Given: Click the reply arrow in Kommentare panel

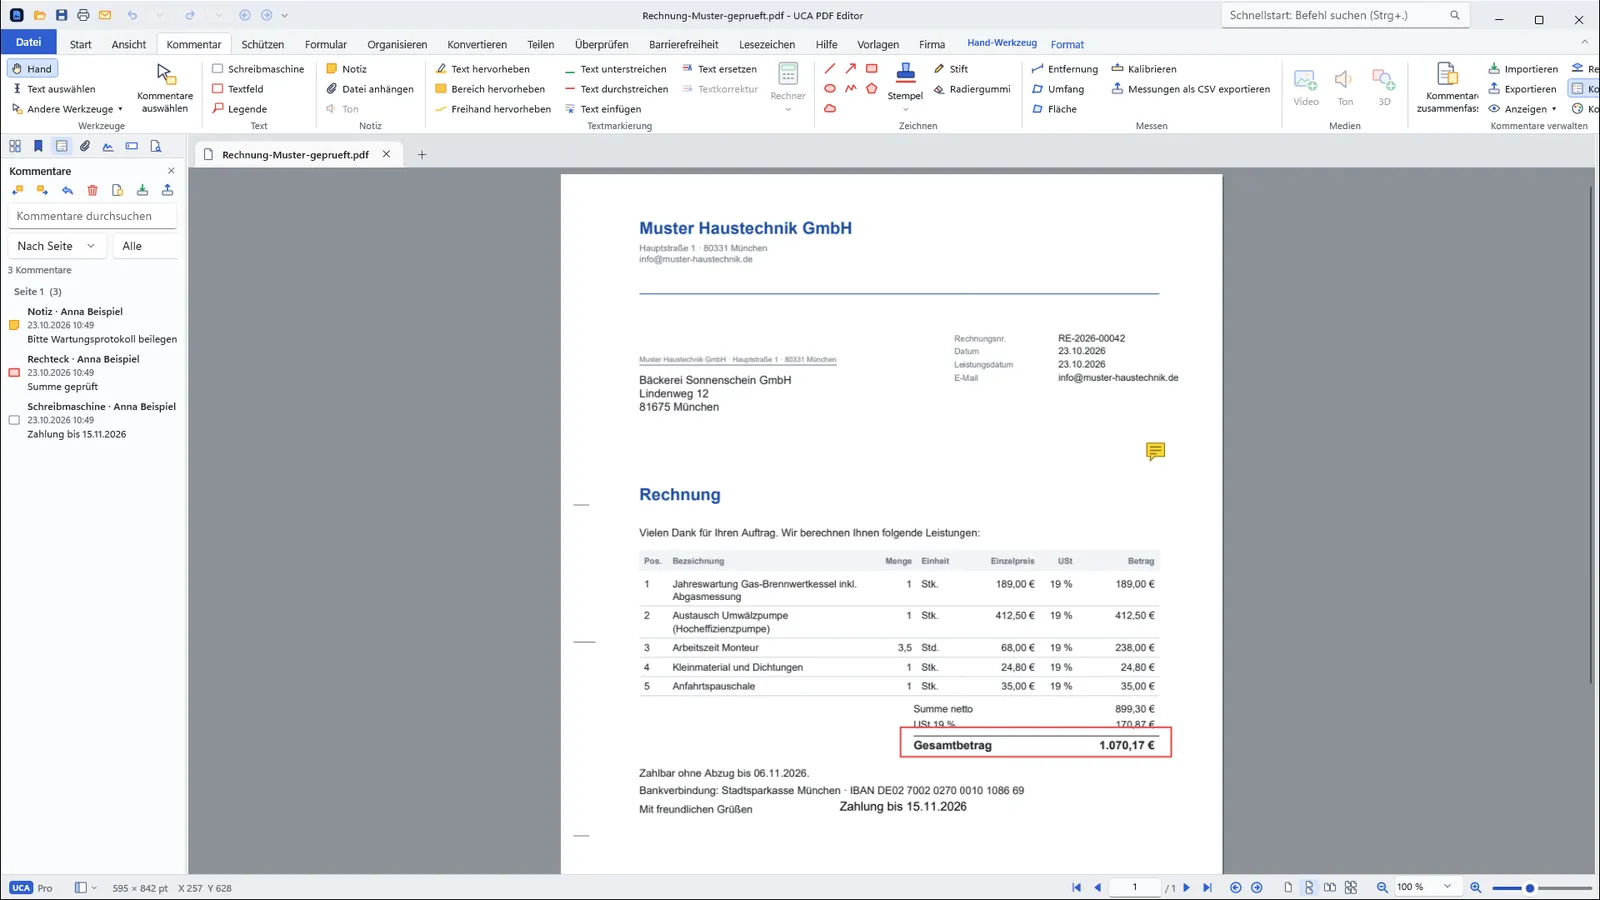Looking at the screenshot, I should click(67, 190).
